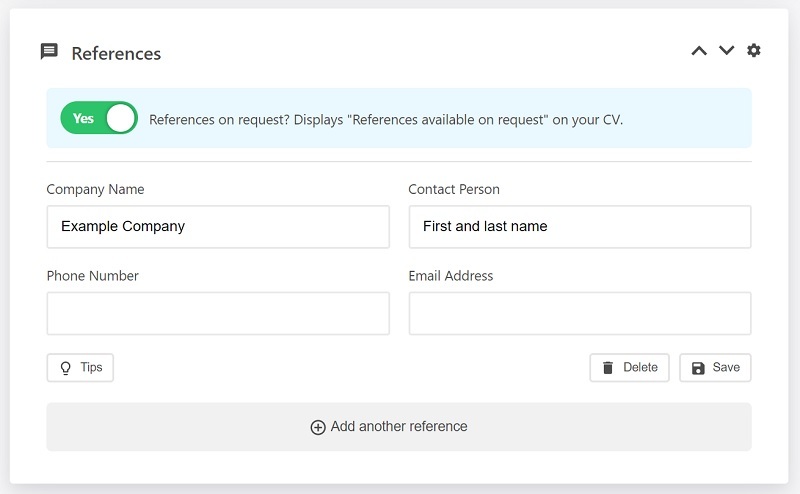Click the lightbulb Tips button
The height and width of the screenshot is (494, 800).
pyautogui.click(x=80, y=367)
